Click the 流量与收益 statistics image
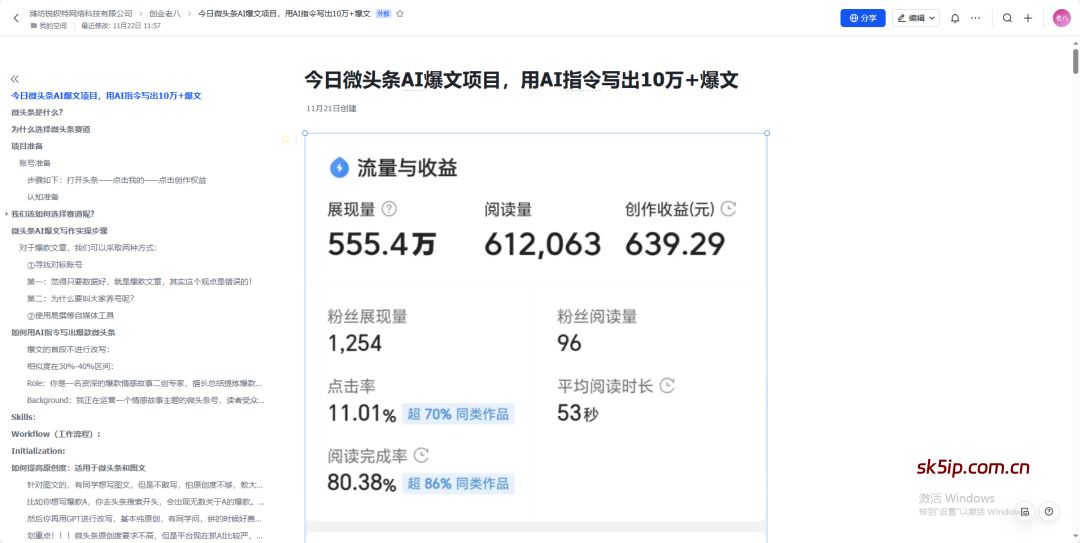The width and height of the screenshot is (1080, 543). tap(536, 338)
